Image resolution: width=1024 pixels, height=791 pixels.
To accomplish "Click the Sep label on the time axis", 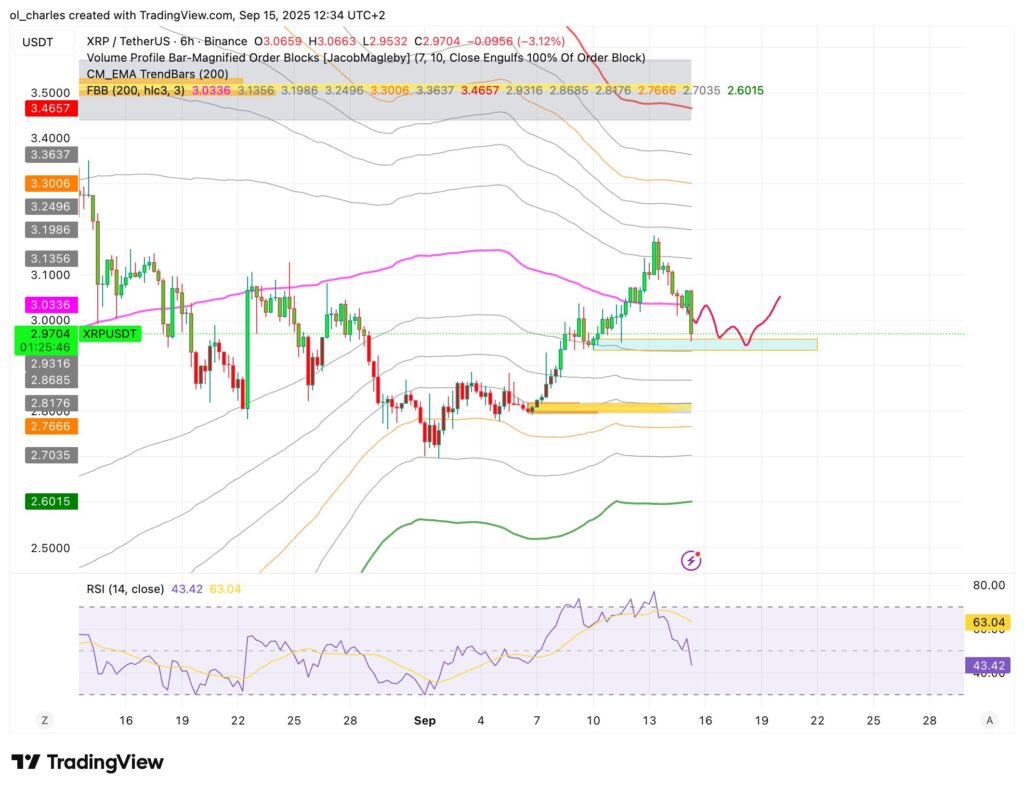I will 425,720.
